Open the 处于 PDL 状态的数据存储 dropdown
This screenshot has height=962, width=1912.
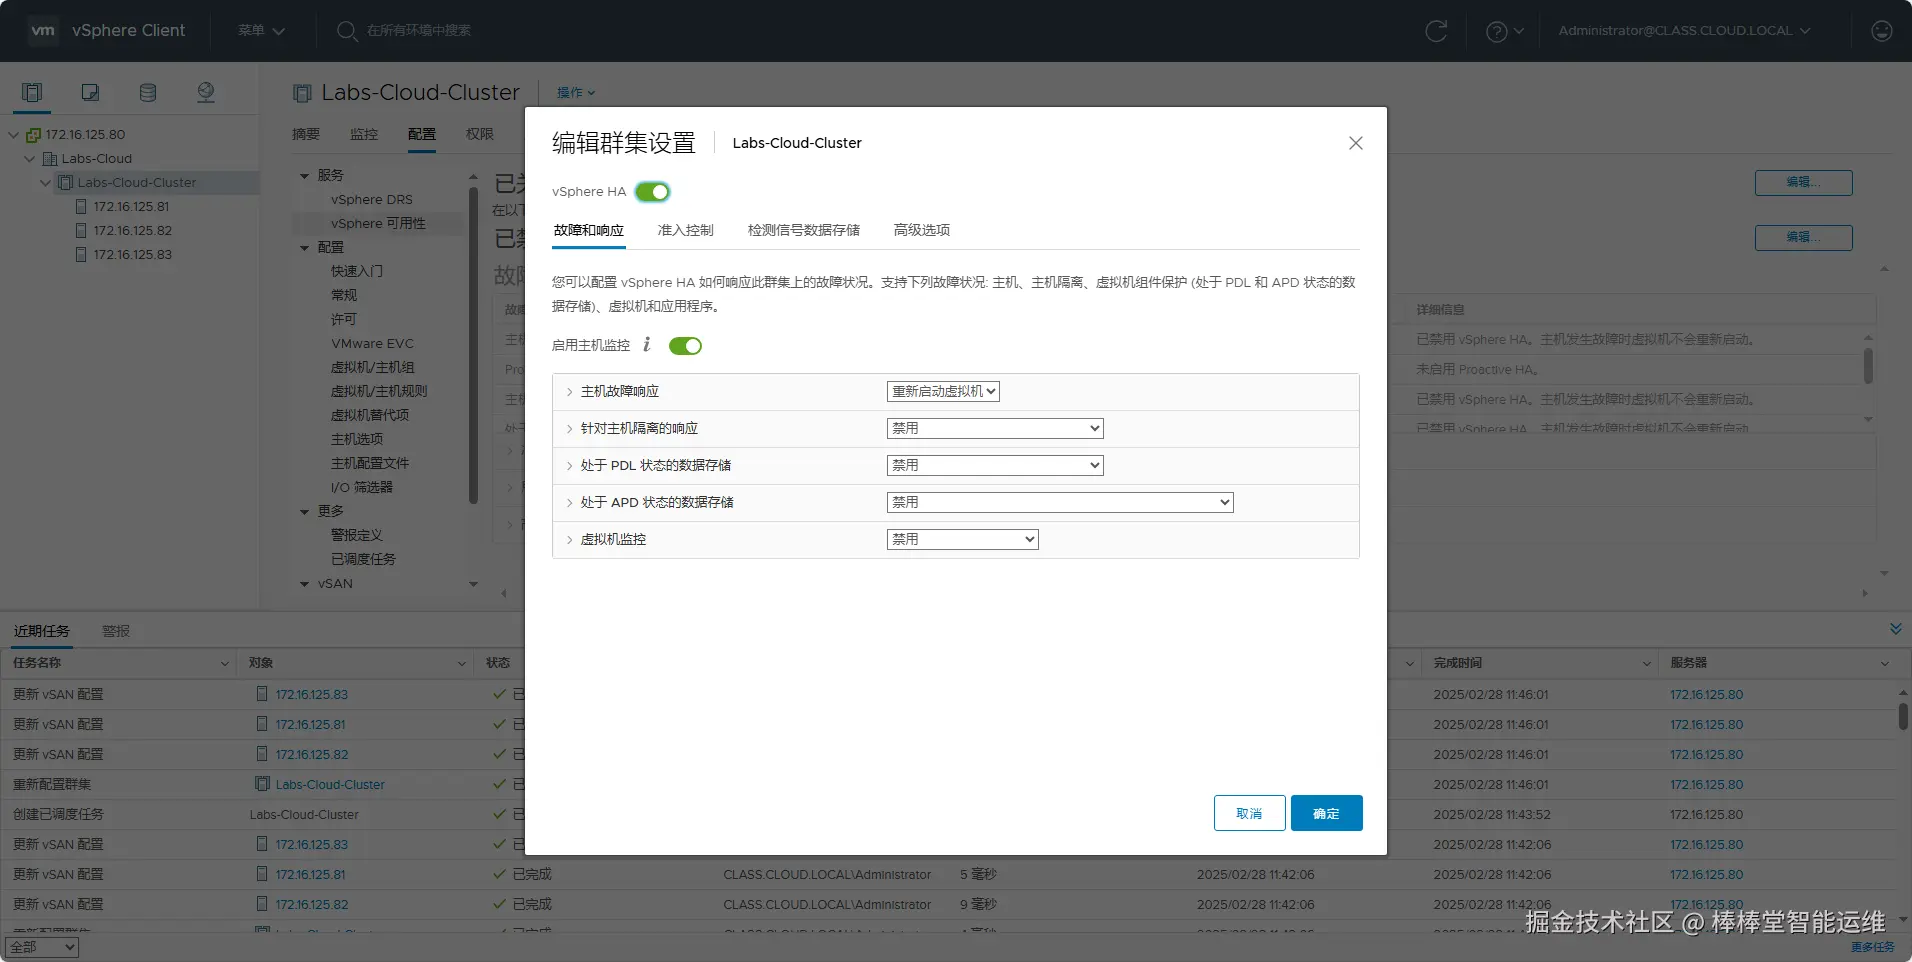995,465
